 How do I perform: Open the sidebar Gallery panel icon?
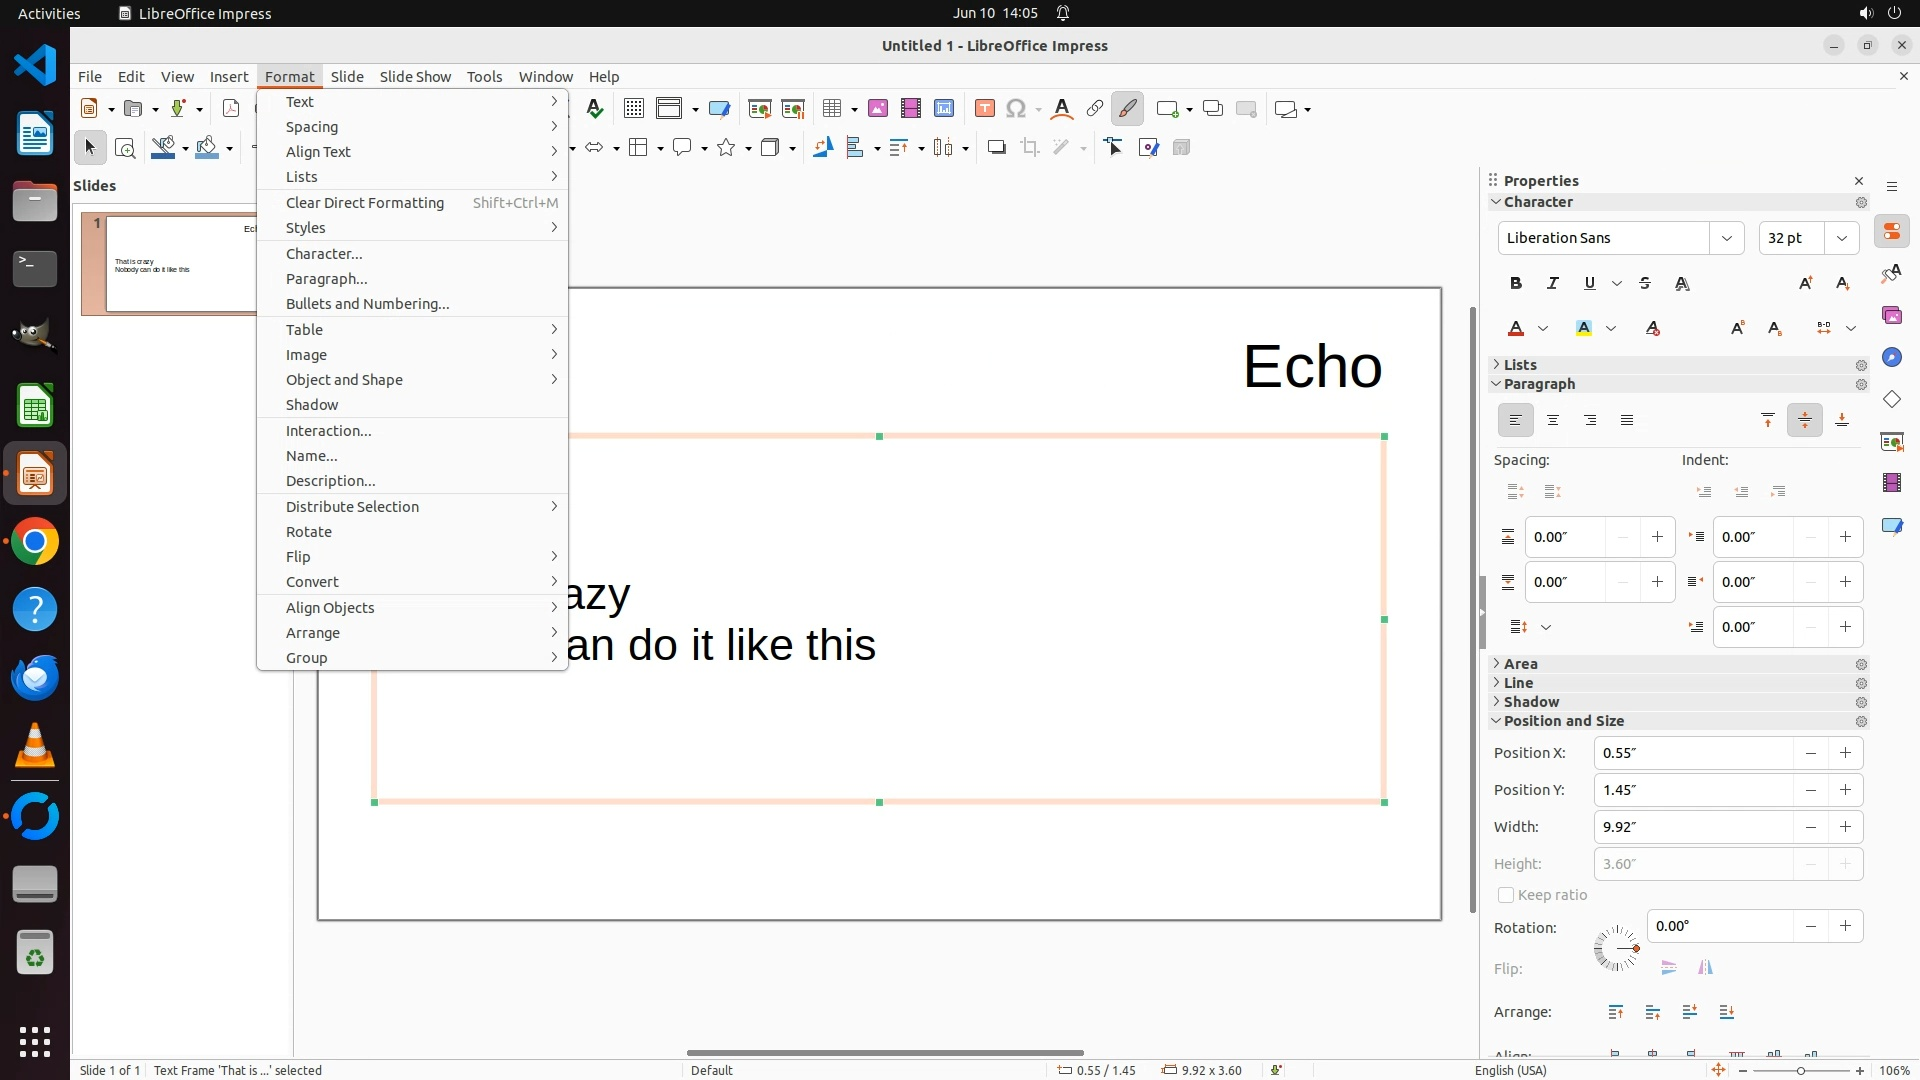pos(1891,316)
